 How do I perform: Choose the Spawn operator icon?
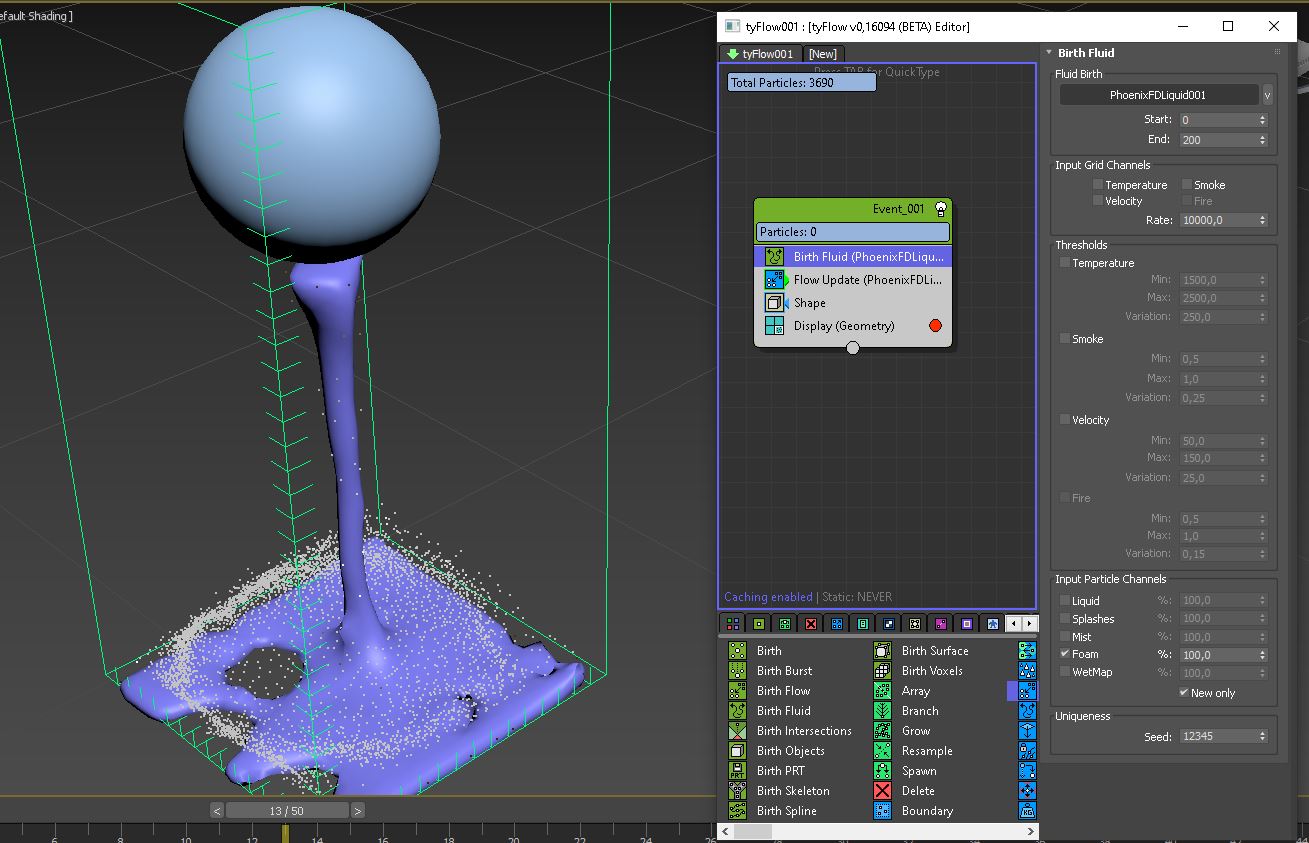pos(883,771)
